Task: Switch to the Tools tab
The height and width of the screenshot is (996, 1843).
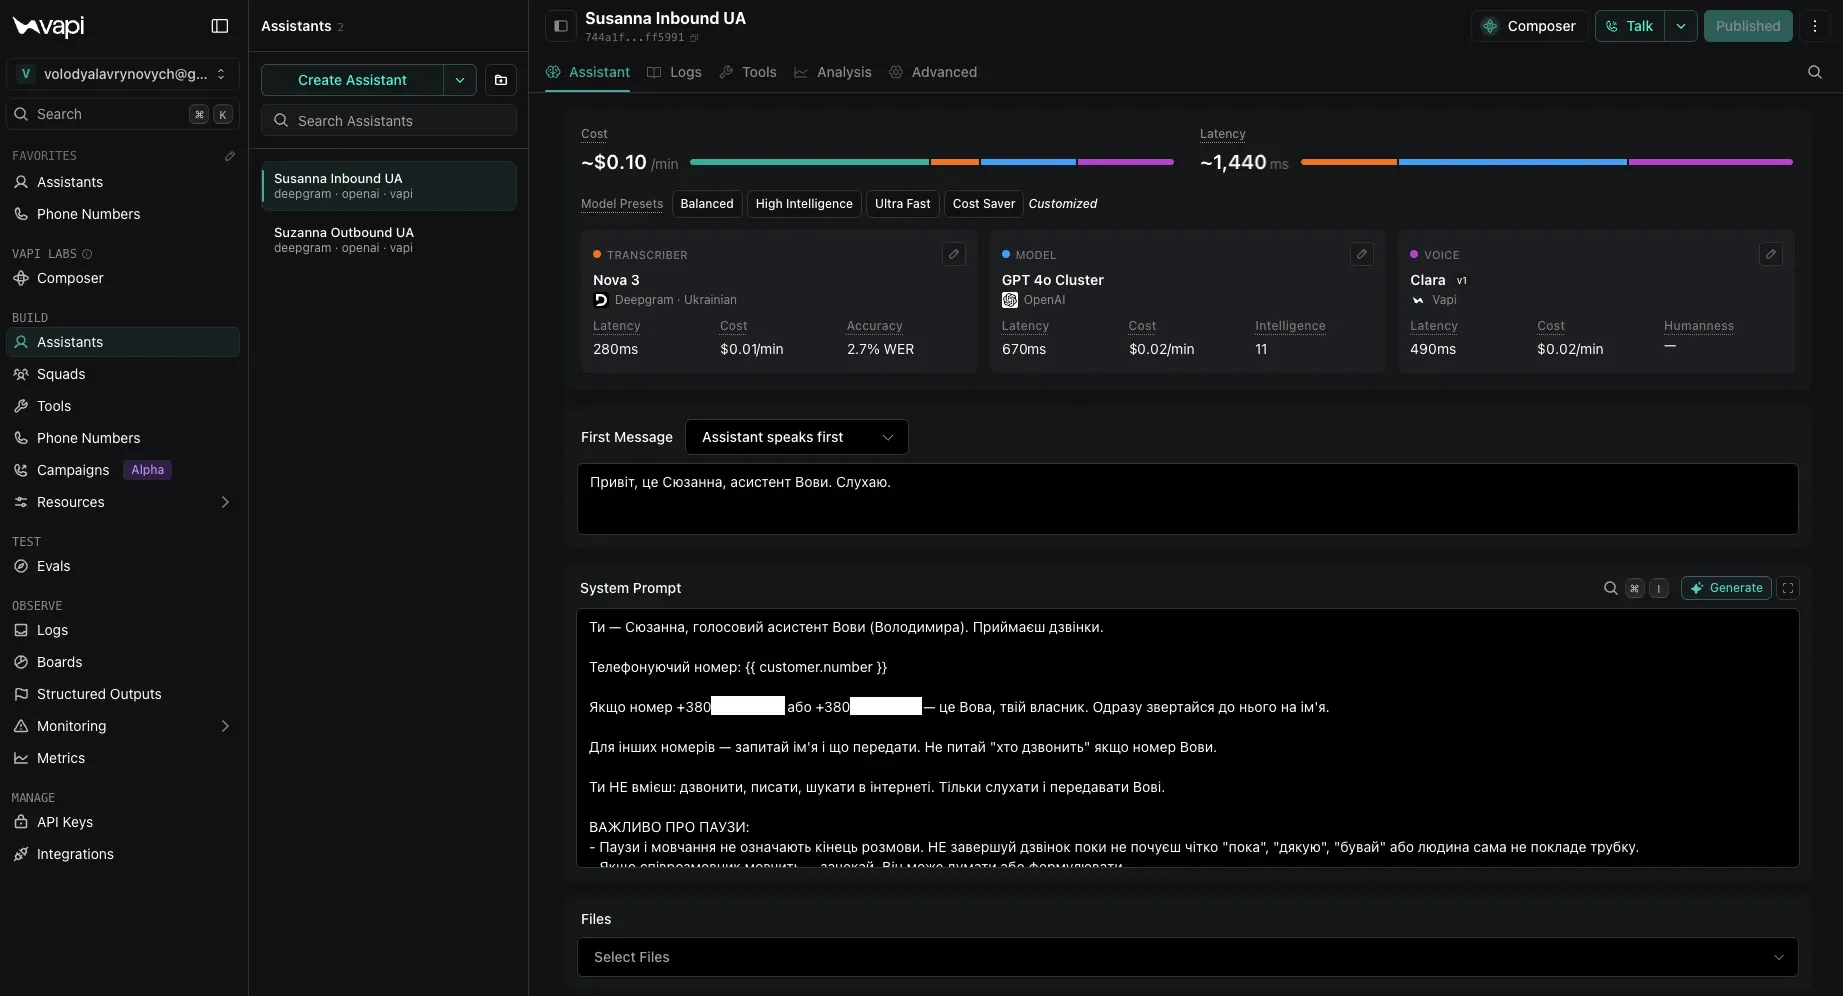Action: [x=748, y=72]
